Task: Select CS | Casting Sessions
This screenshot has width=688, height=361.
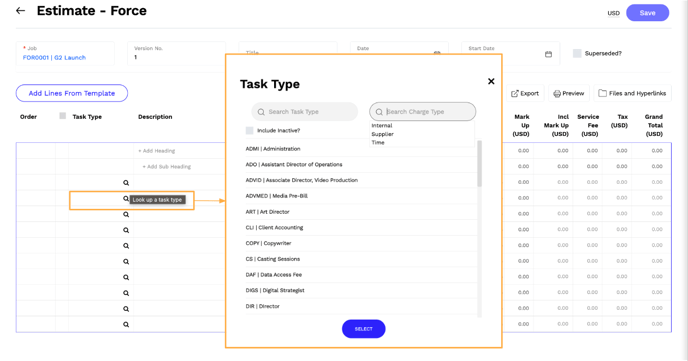Action: (361, 259)
